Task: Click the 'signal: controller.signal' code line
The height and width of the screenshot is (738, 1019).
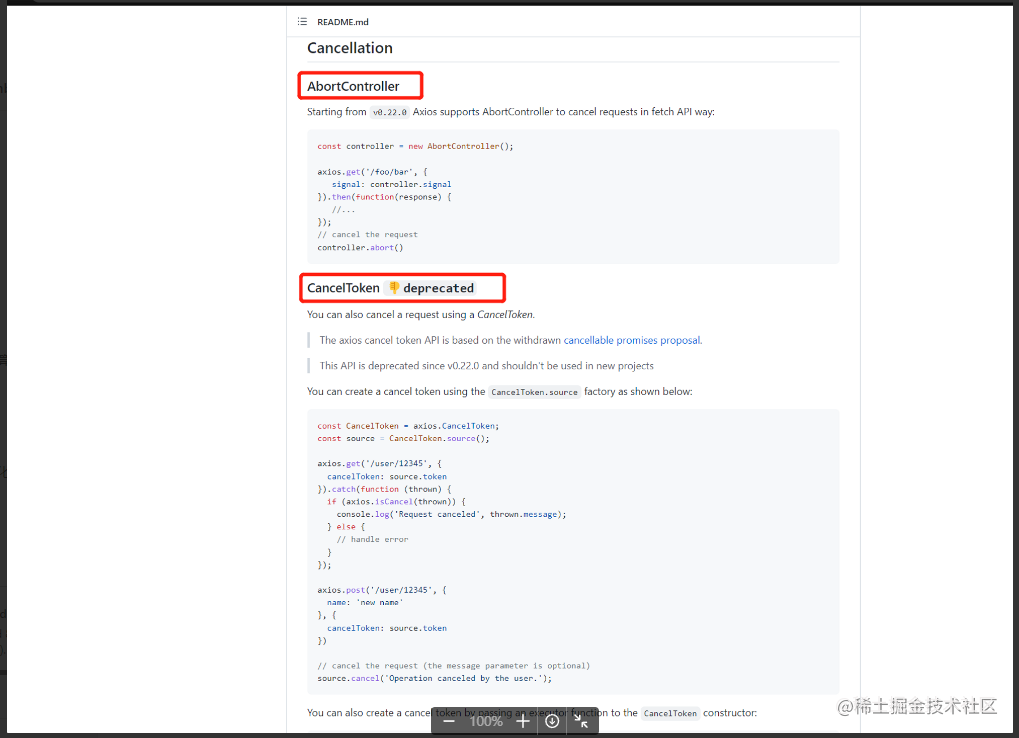Action: click(x=391, y=184)
